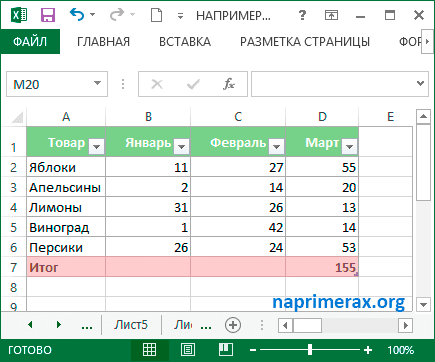Click the Excel application icon
Viewport: 435px width, 362px height.
pos(19,15)
